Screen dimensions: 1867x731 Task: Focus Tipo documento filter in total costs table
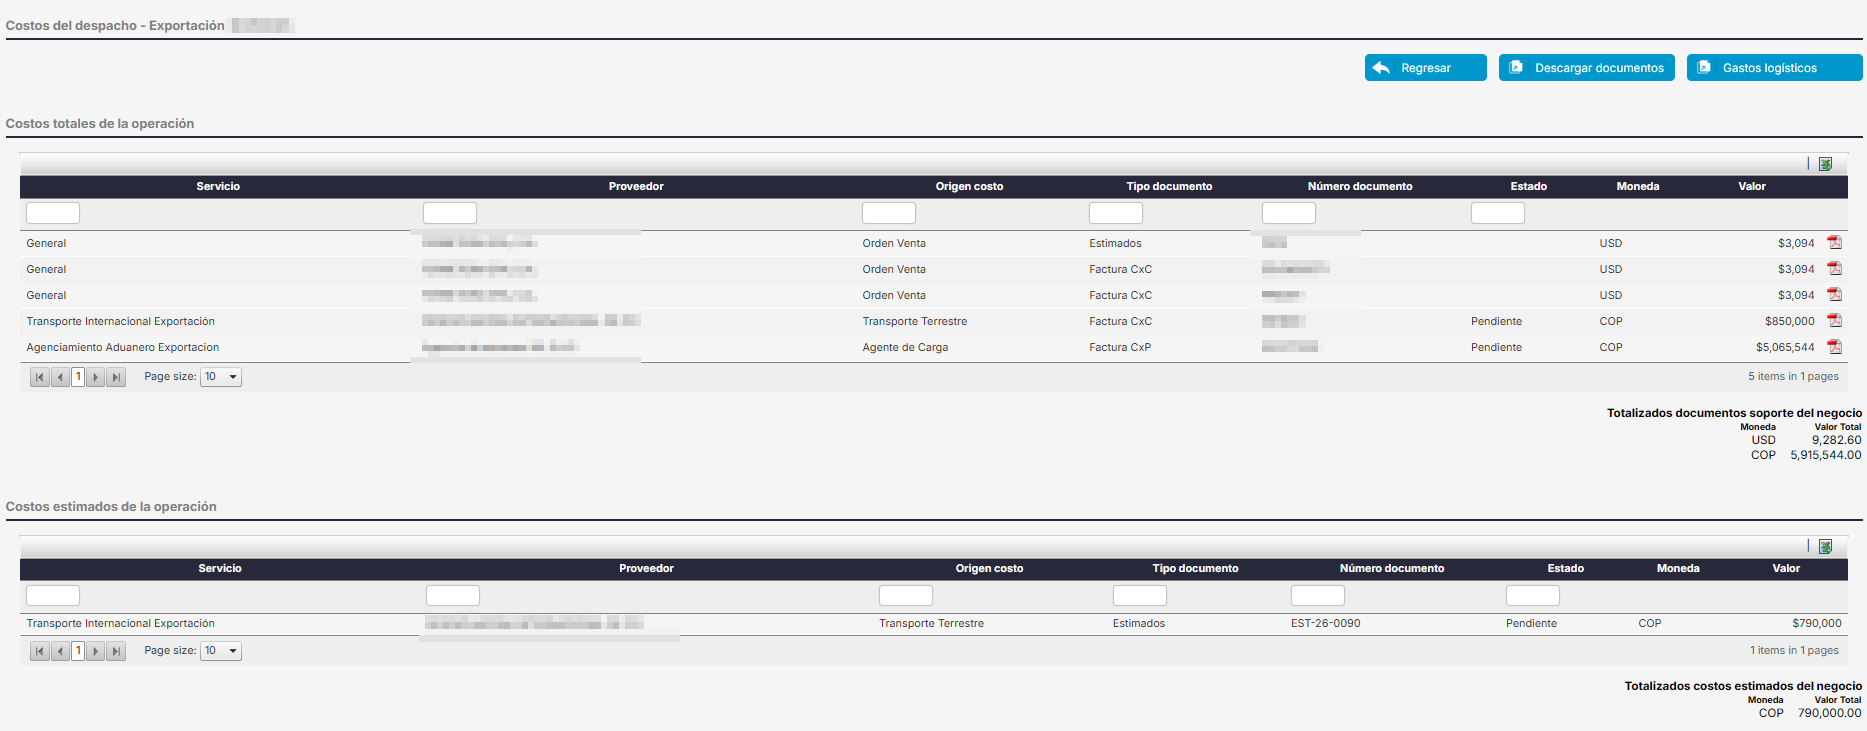1116,213
